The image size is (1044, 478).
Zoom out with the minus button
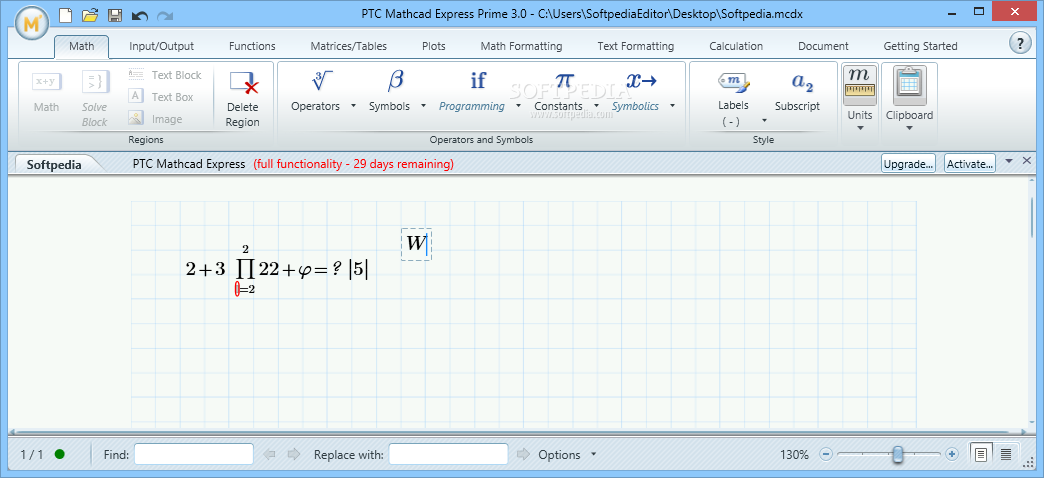click(826, 454)
